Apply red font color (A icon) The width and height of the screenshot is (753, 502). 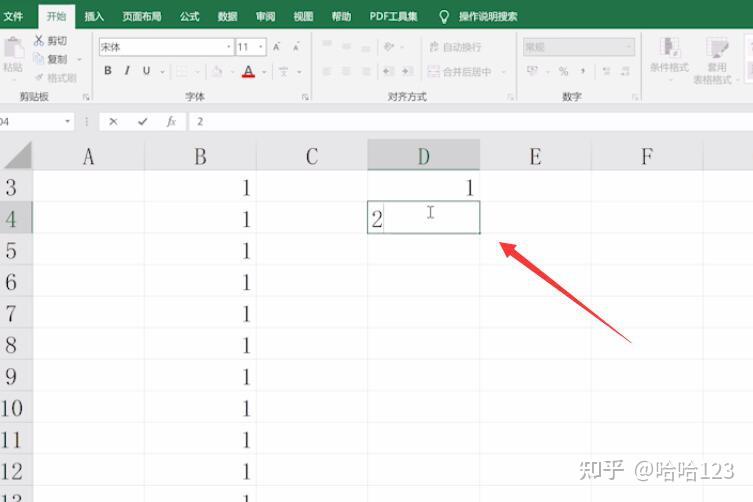point(248,72)
